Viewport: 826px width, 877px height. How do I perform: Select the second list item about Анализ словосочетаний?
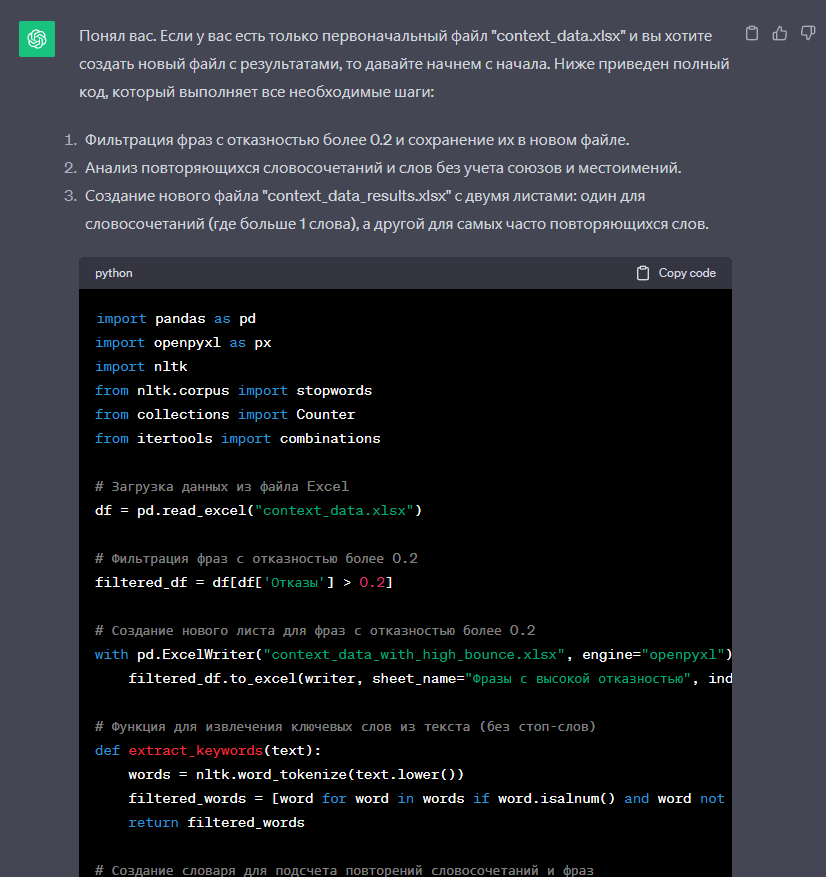(383, 168)
